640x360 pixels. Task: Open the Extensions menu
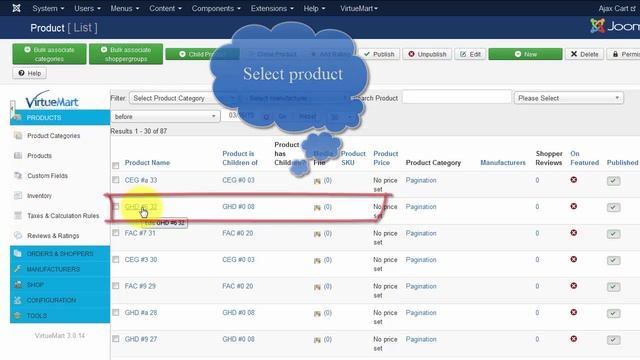click(x=272, y=8)
